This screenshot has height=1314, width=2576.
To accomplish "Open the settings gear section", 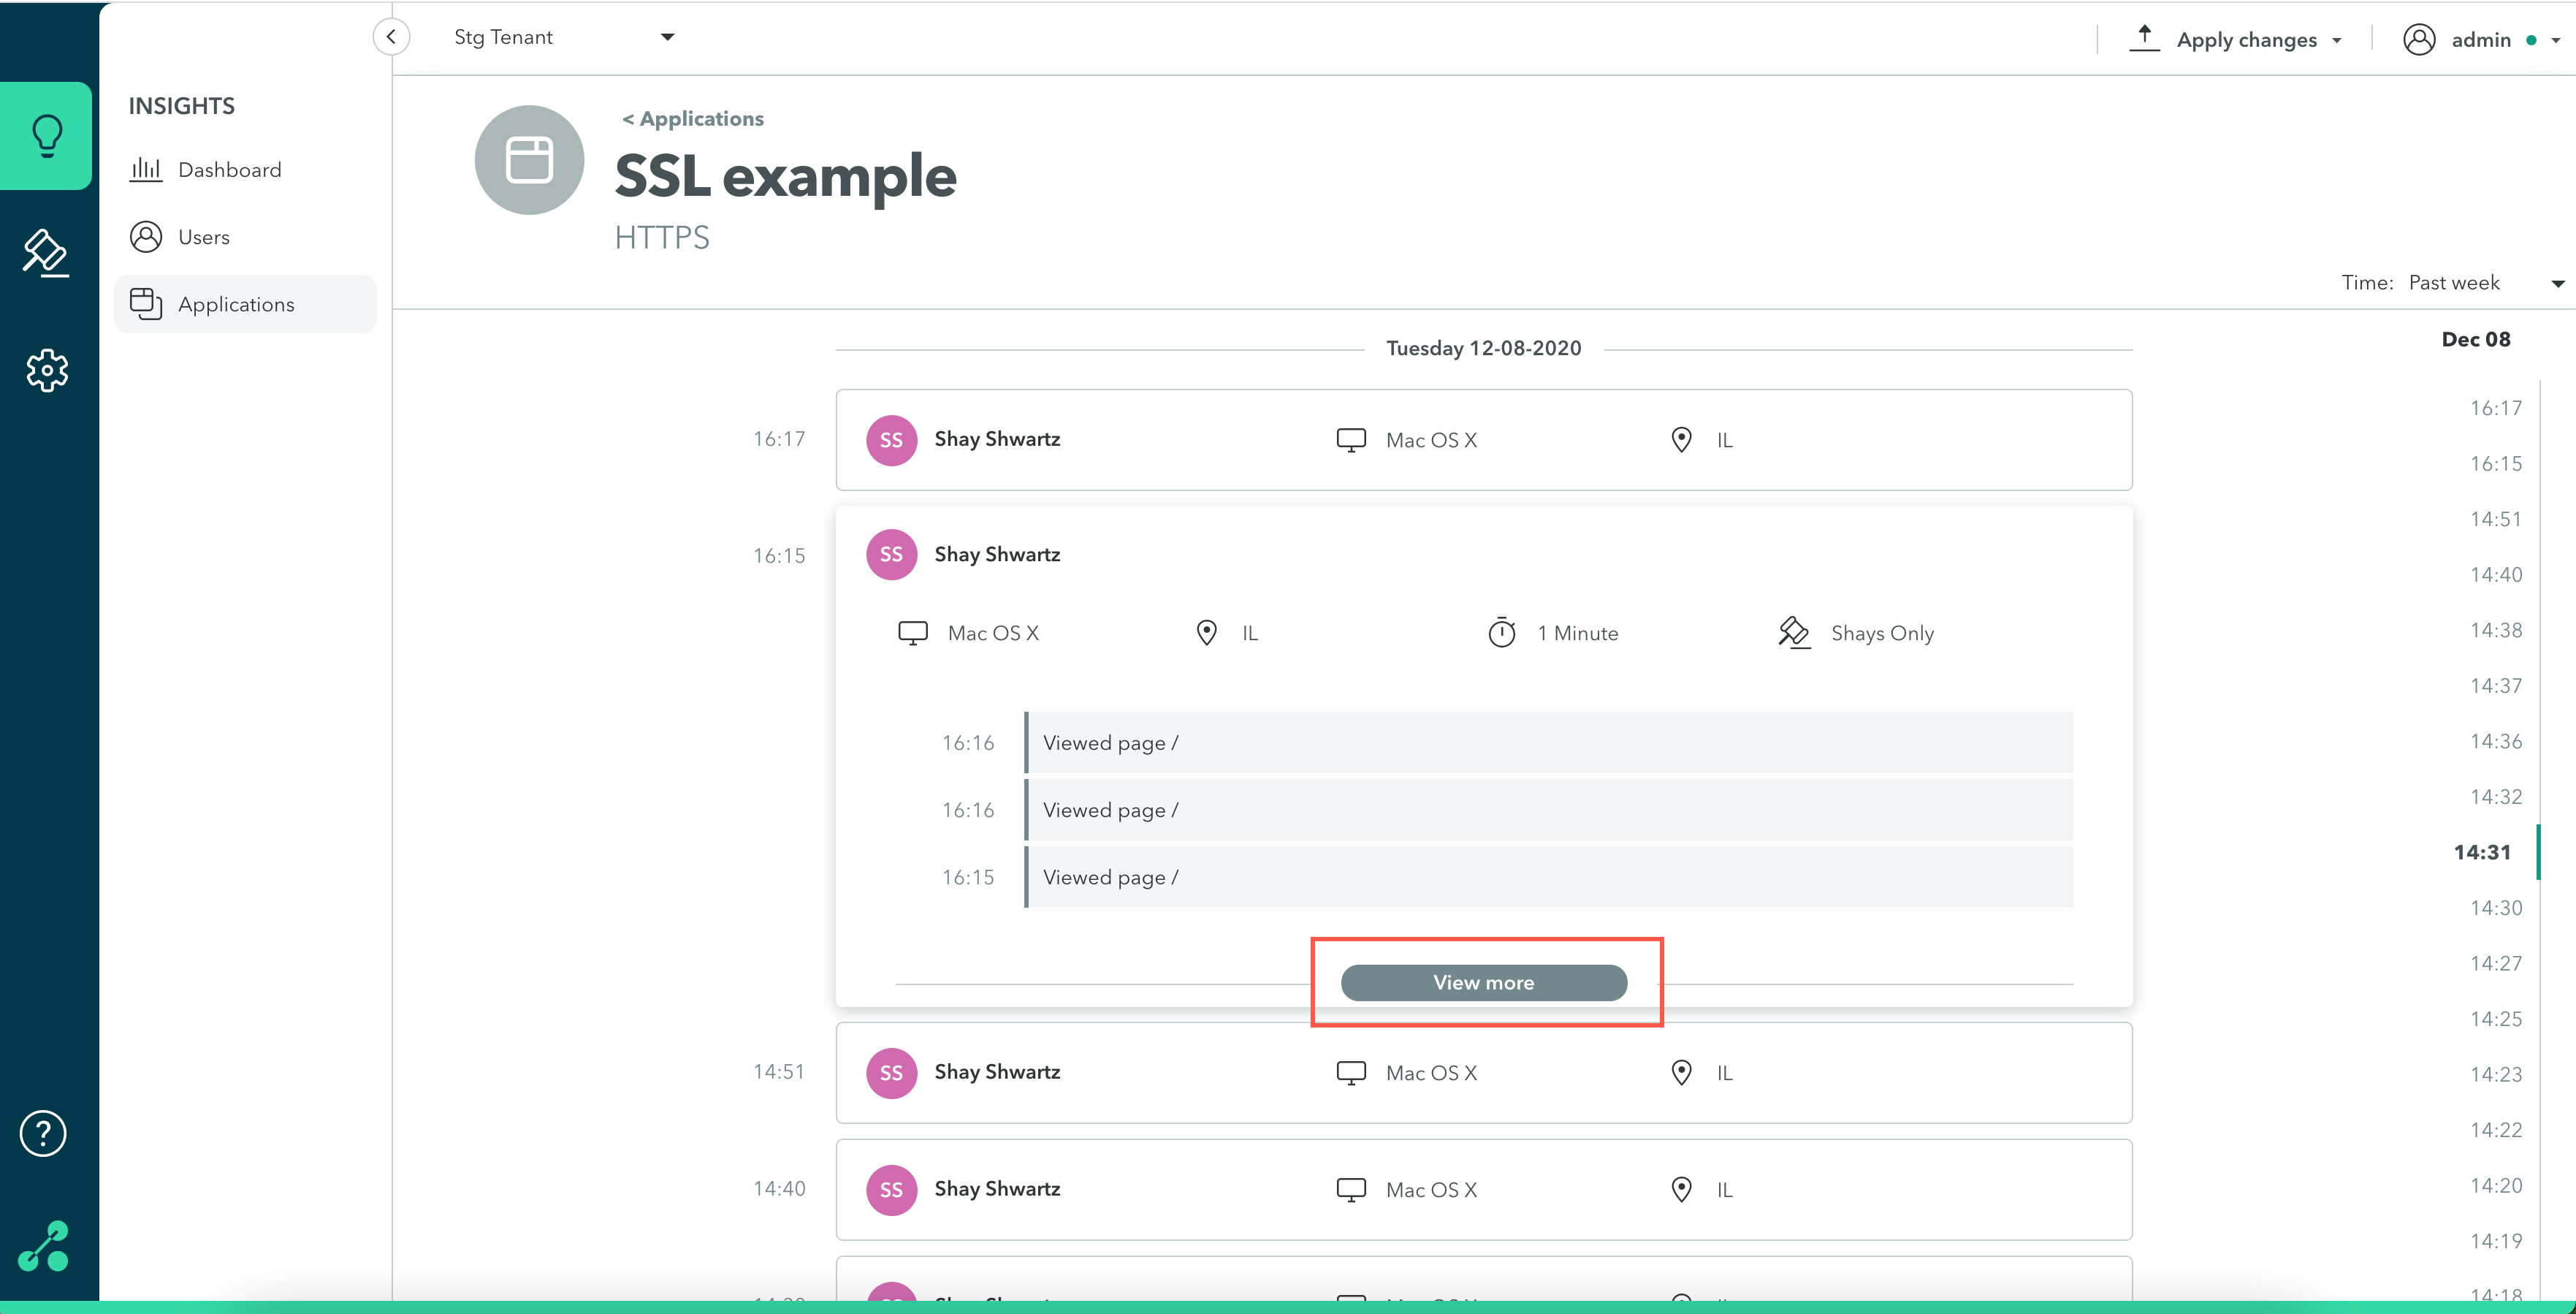I will point(46,370).
